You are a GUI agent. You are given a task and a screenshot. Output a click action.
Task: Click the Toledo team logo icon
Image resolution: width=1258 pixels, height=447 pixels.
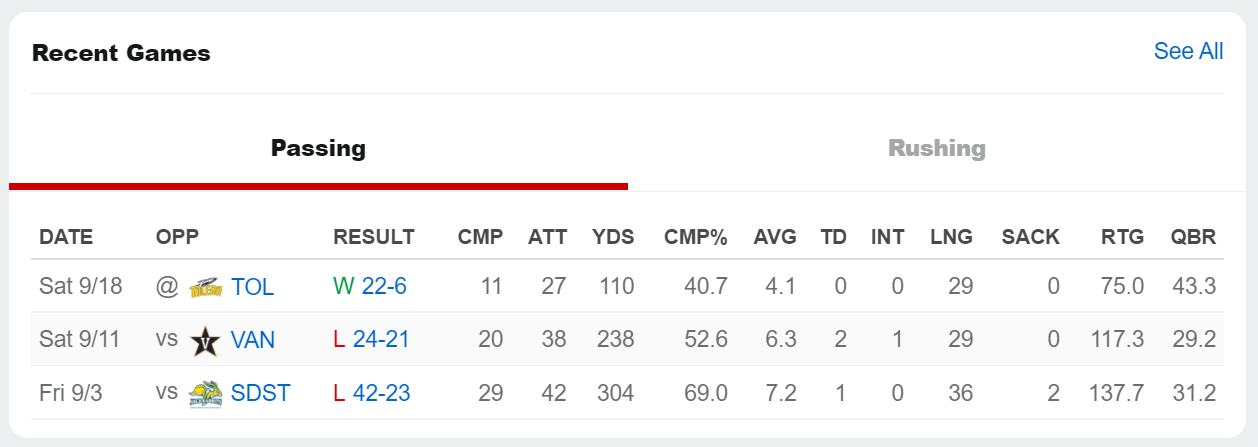(x=204, y=287)
